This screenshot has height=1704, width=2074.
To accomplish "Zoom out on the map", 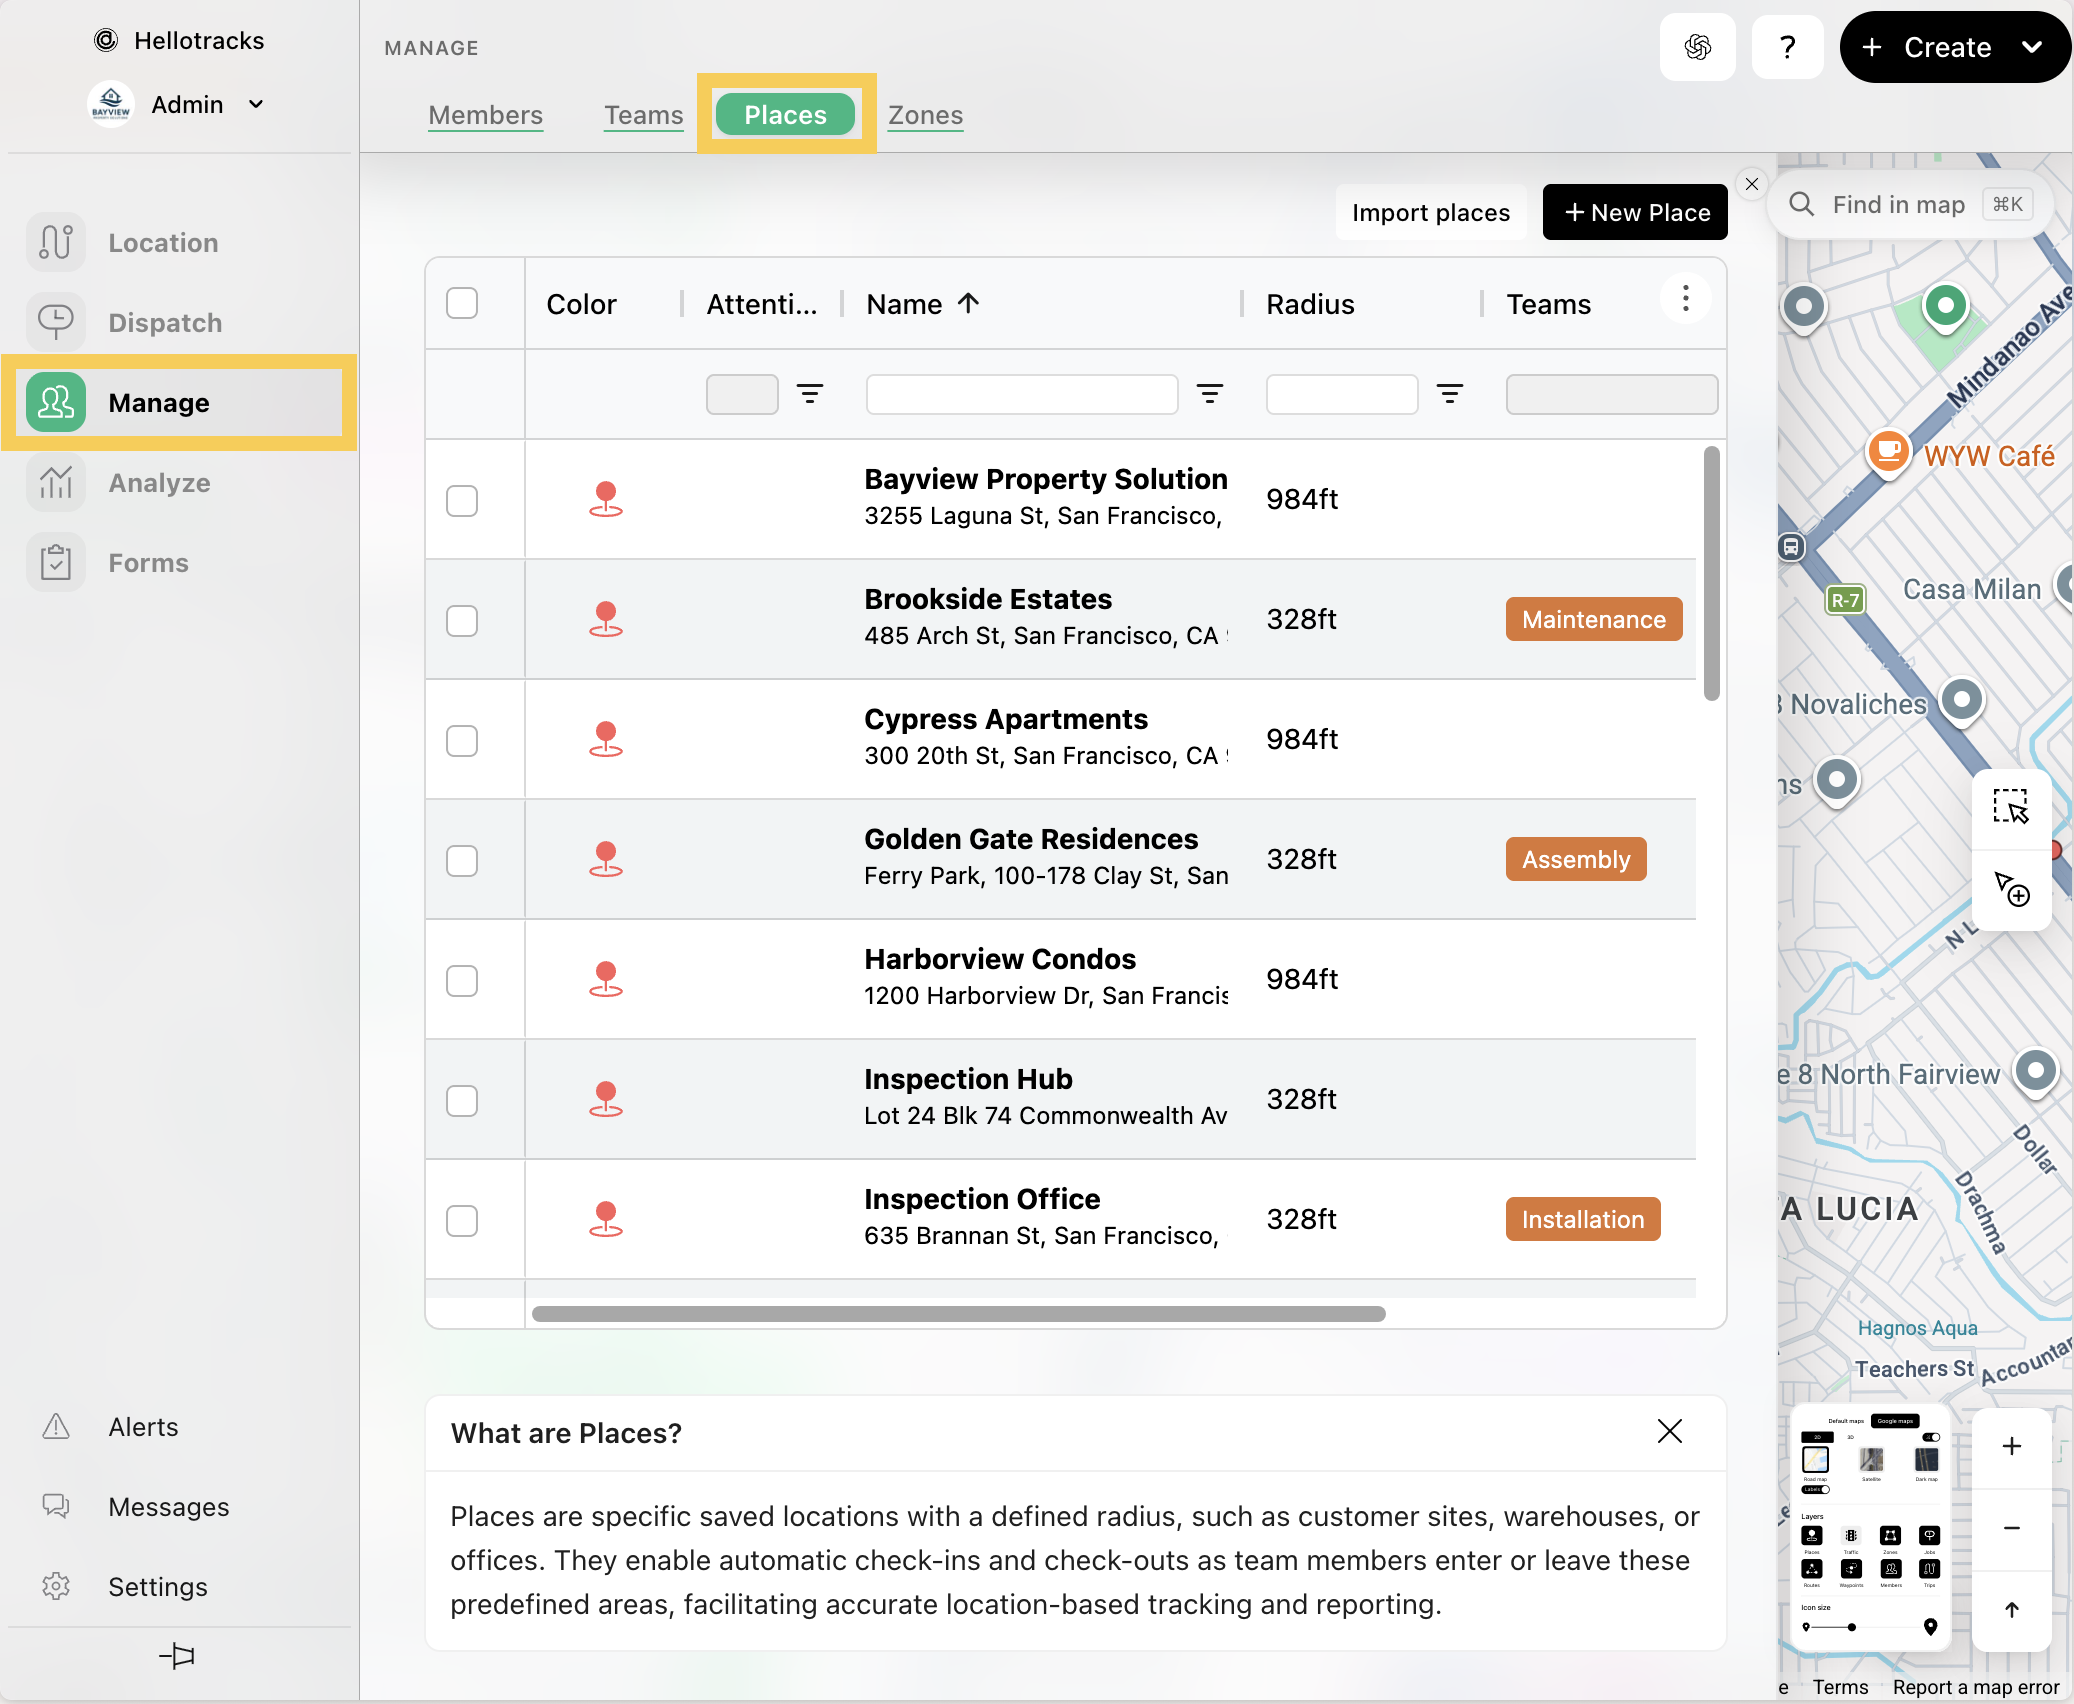I will point(2011,1527).
